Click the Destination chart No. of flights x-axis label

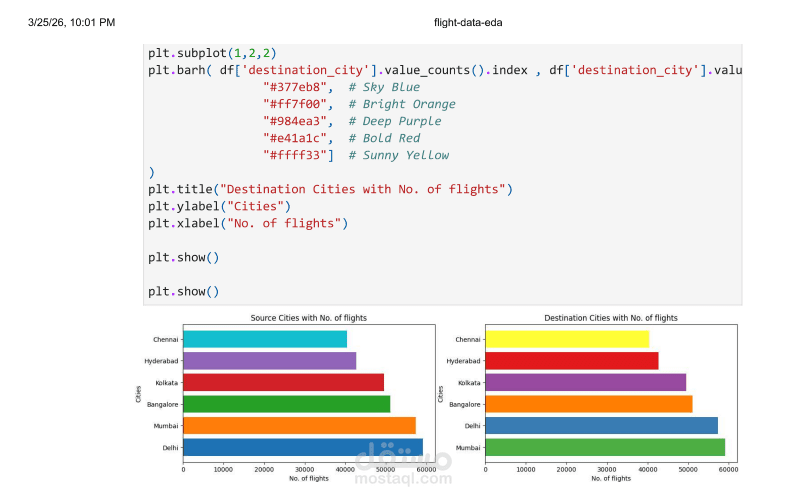(x=611, y=478)
